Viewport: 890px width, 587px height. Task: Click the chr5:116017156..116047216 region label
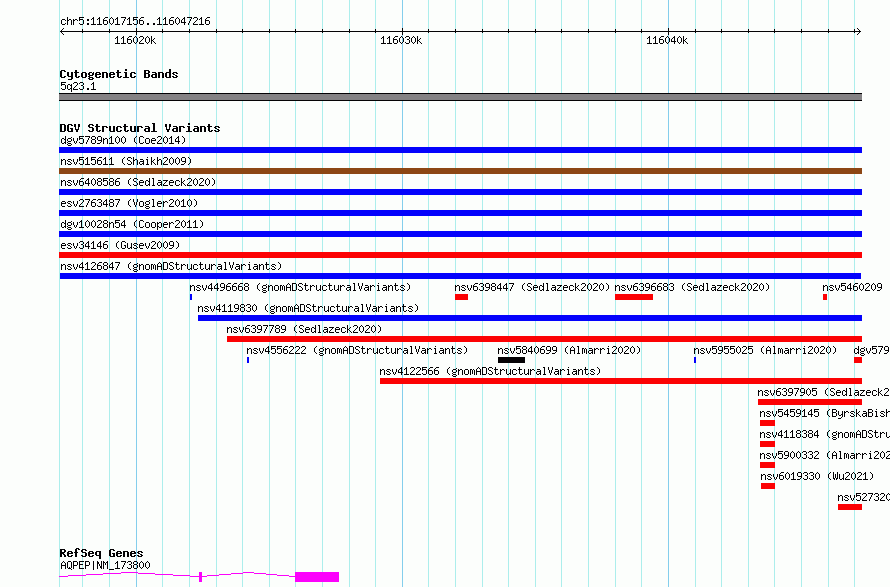tap(135, 22)
